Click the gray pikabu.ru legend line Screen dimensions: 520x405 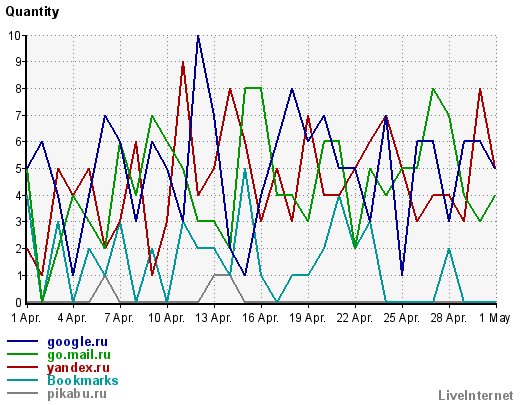pyautogui.click(x=22, y=393)
